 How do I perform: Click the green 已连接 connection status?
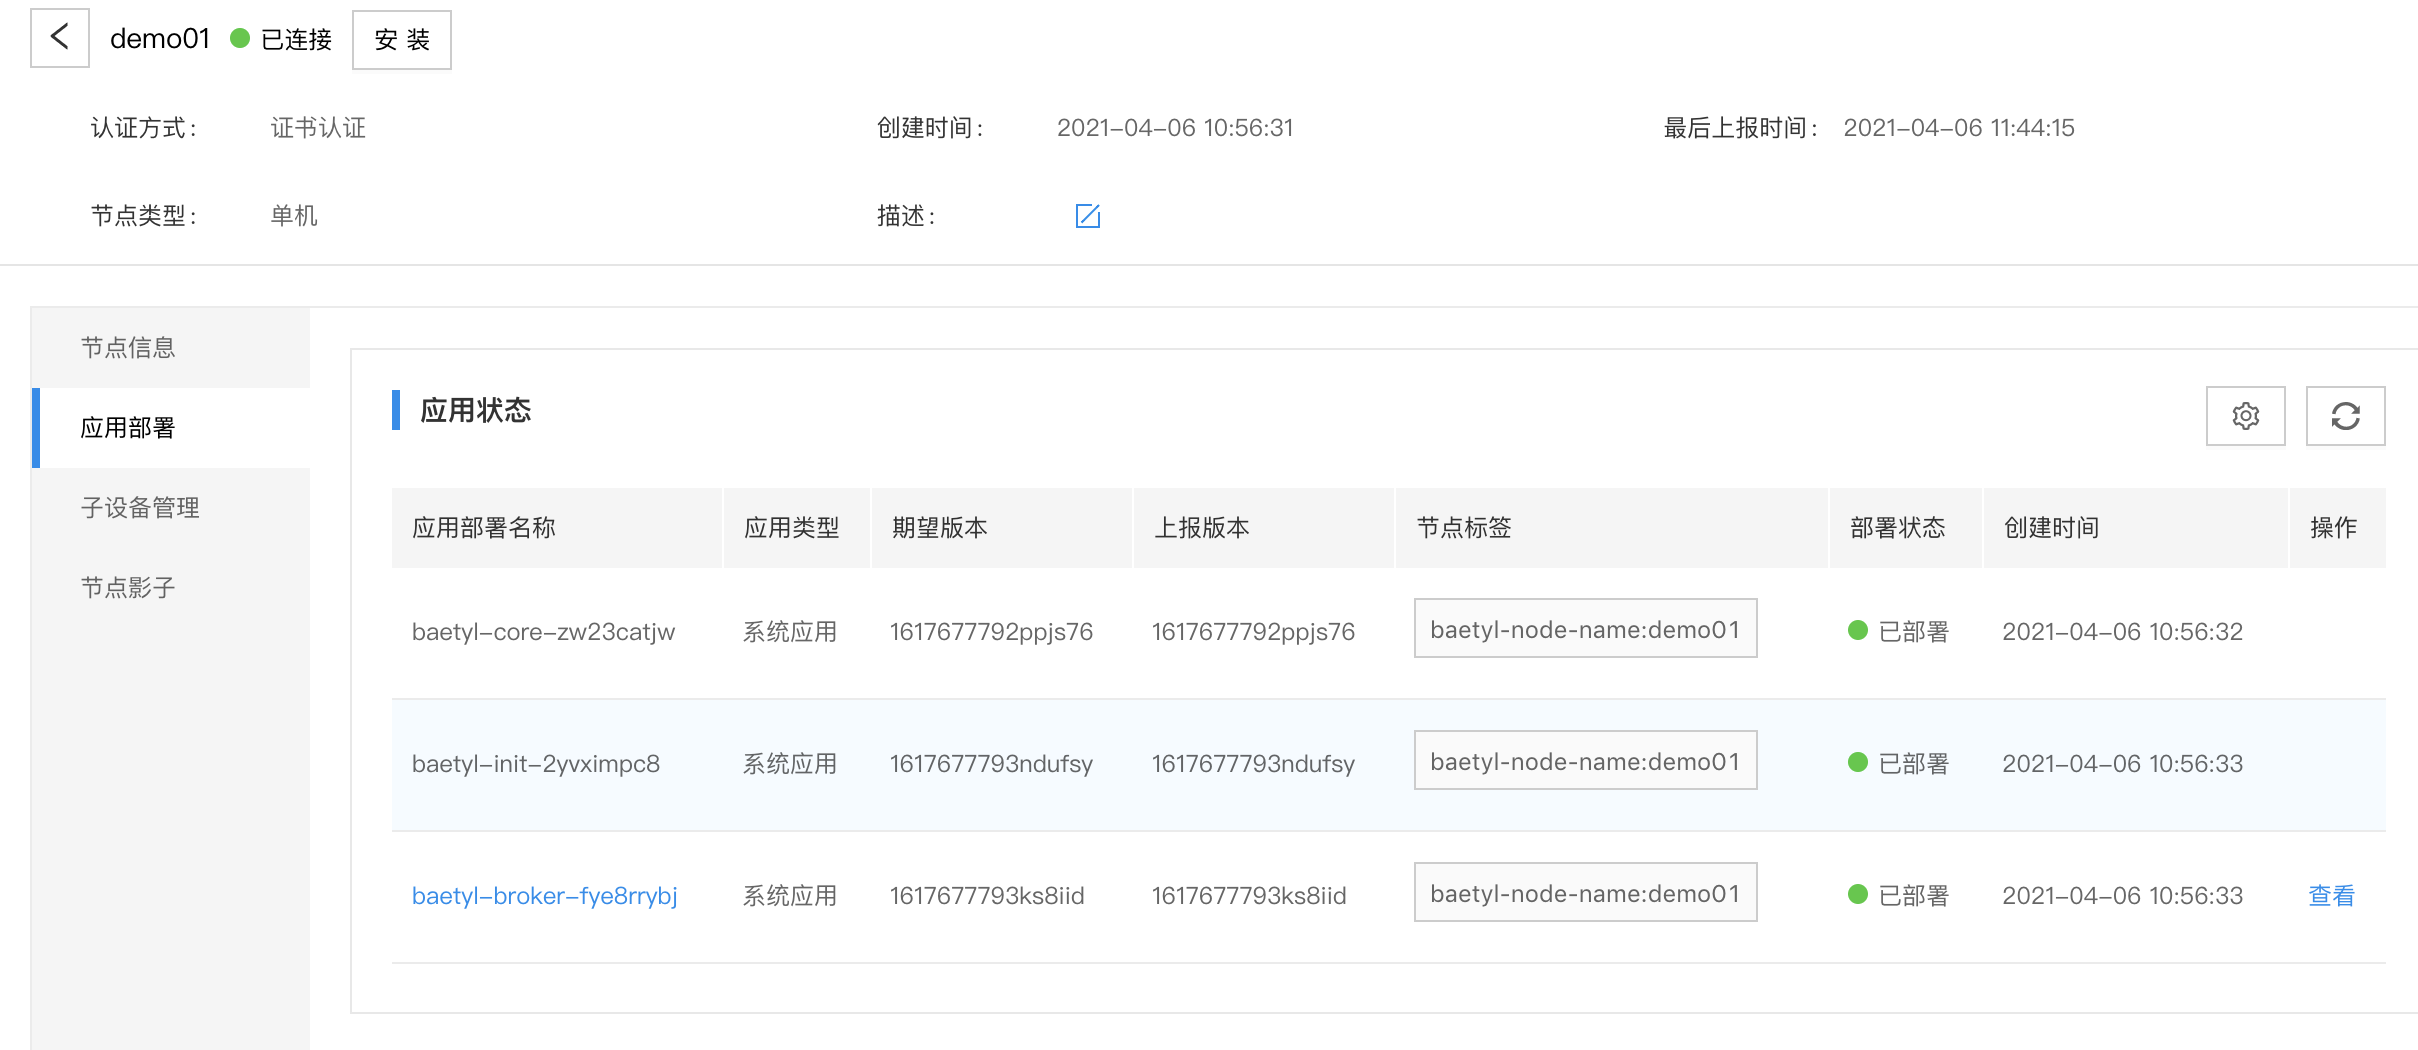tap(282, 39)
